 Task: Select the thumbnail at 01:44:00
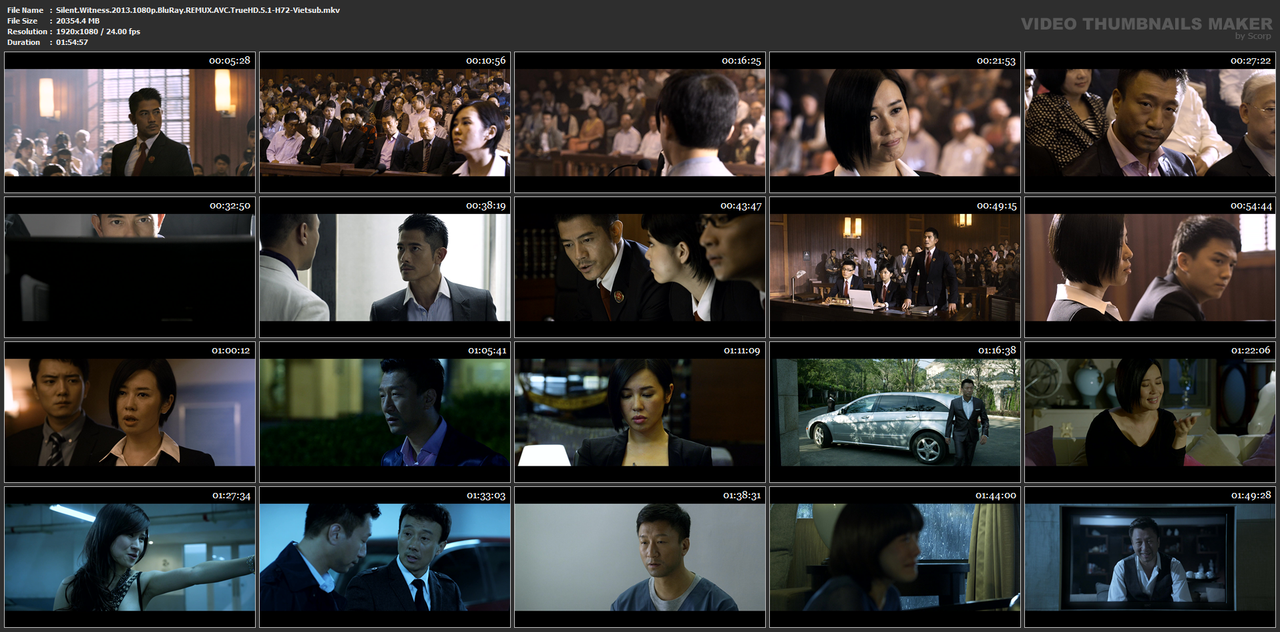(895, 557)
